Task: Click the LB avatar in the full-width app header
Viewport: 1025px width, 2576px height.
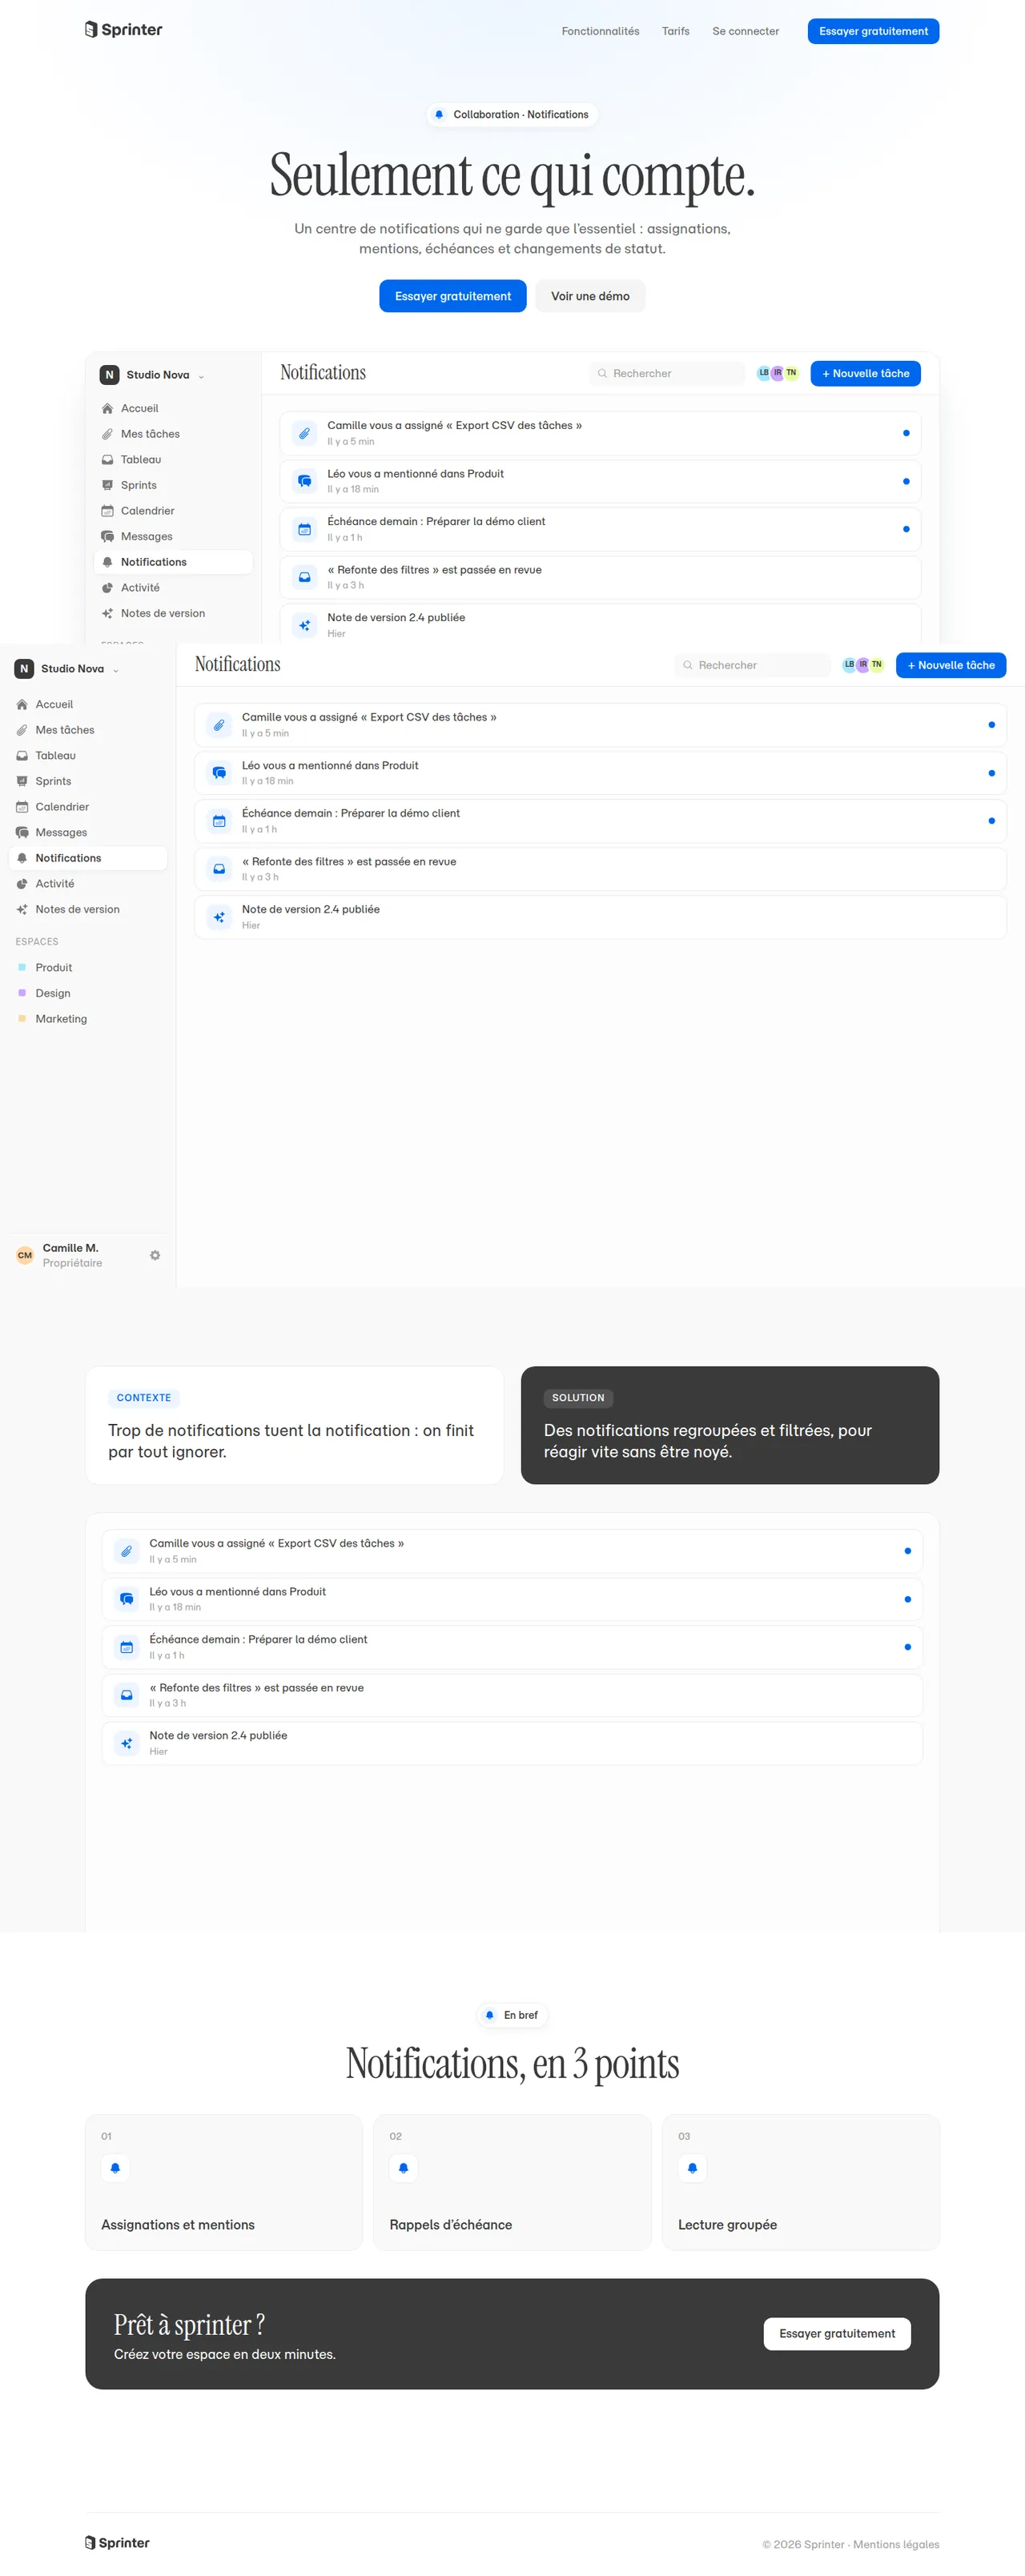Action: coord(849,664)
